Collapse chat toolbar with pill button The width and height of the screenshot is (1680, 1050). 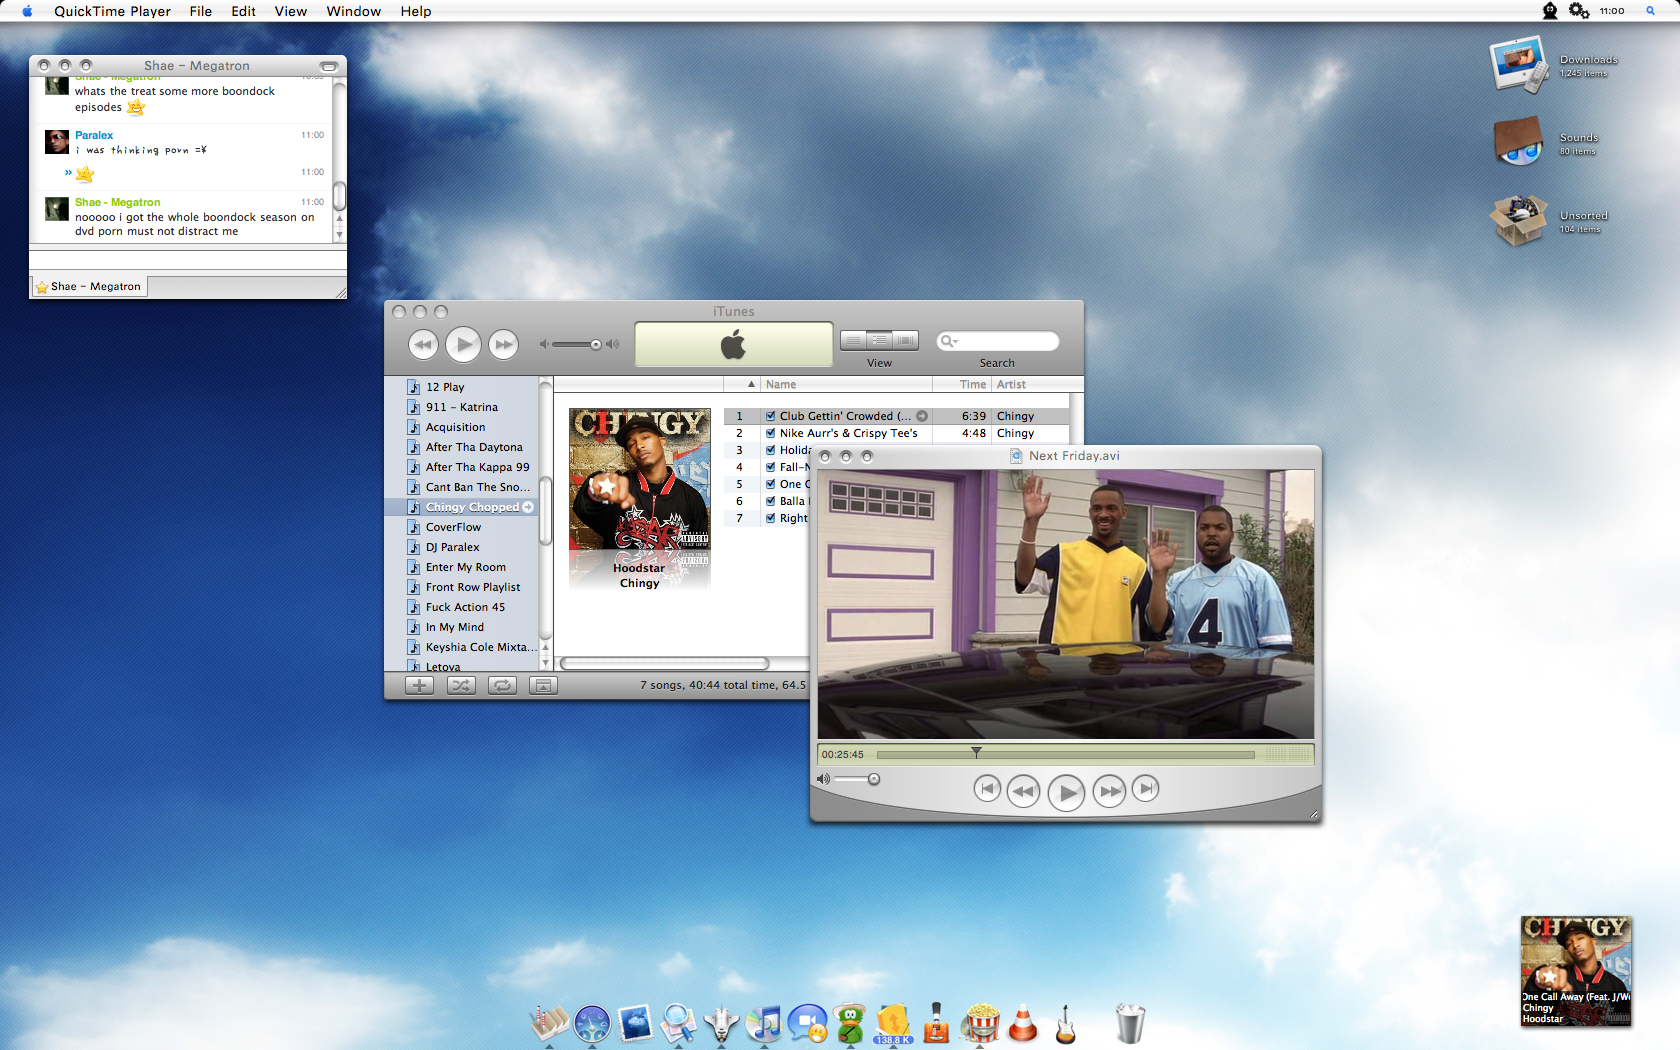click(x=329, y=66)
